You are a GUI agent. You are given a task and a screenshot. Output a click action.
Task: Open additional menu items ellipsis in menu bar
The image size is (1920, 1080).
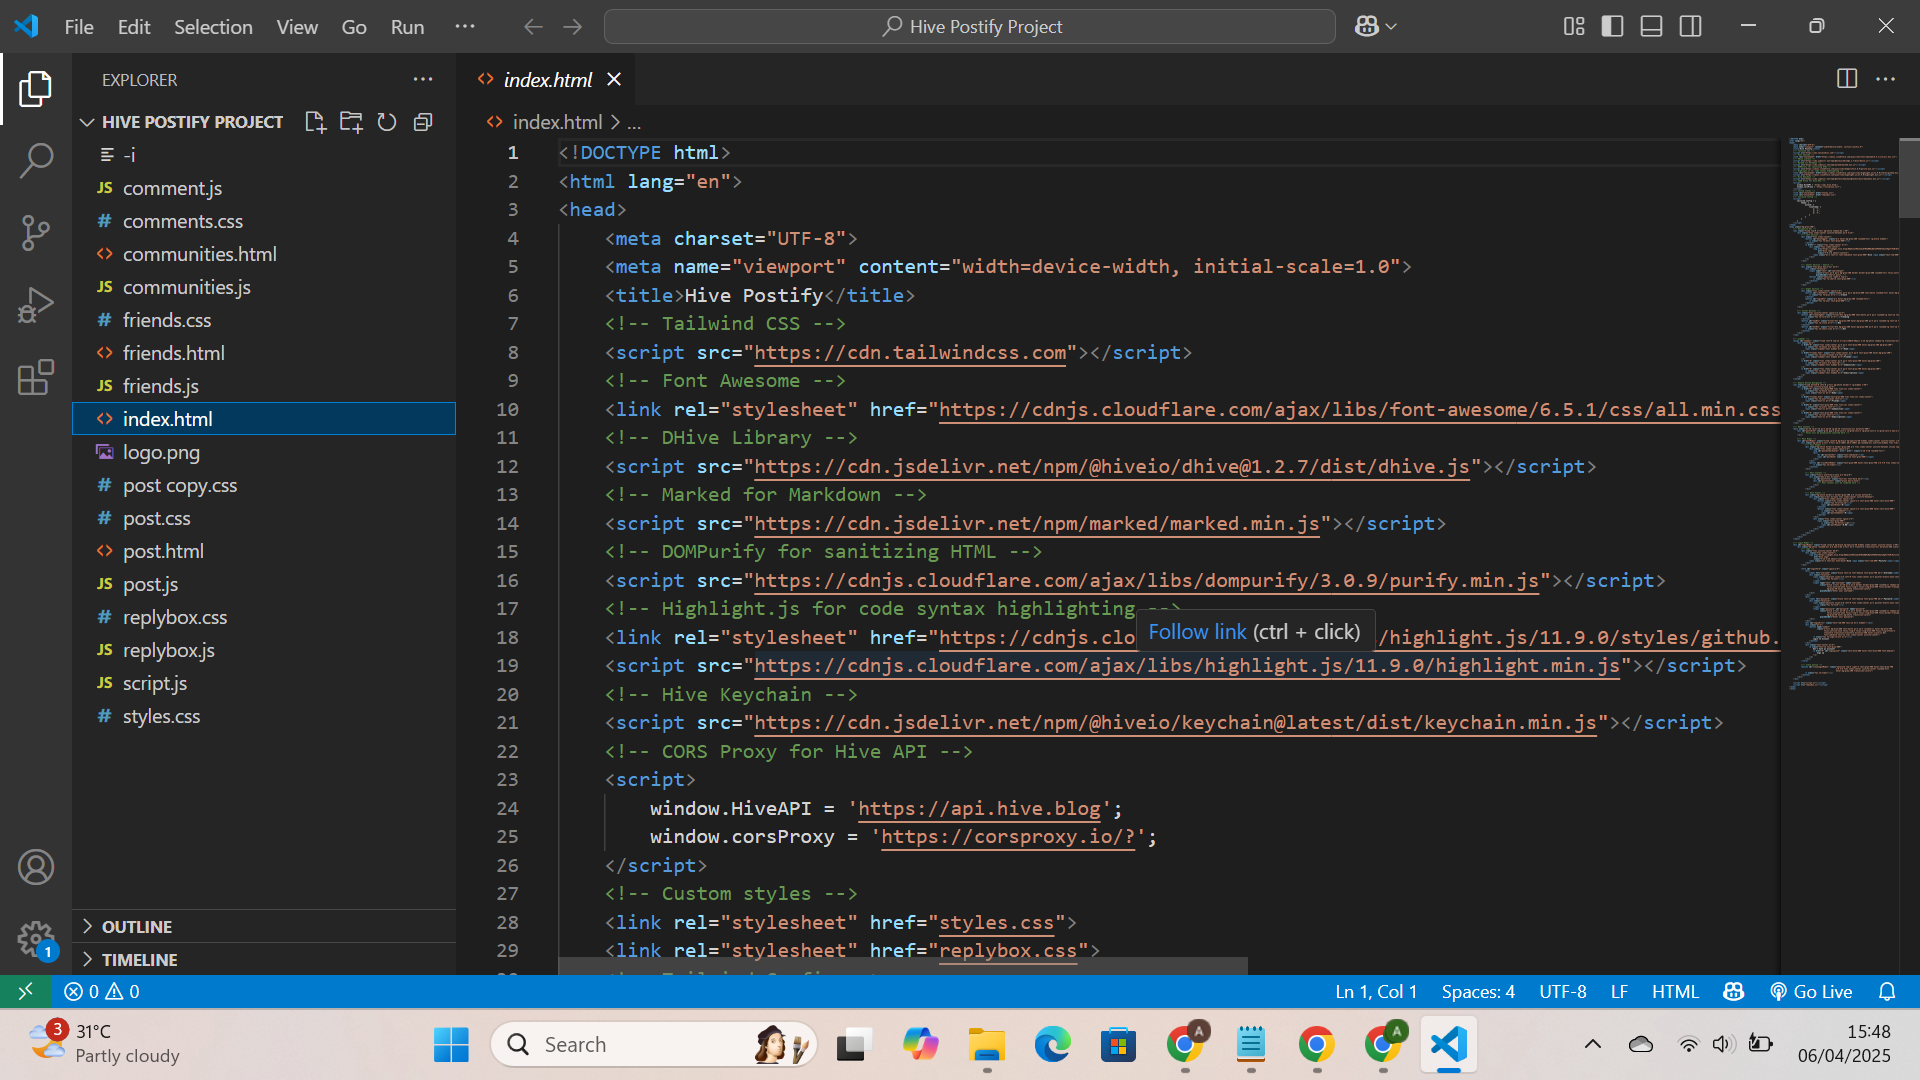pyautogui.click(x=465, y=27)
